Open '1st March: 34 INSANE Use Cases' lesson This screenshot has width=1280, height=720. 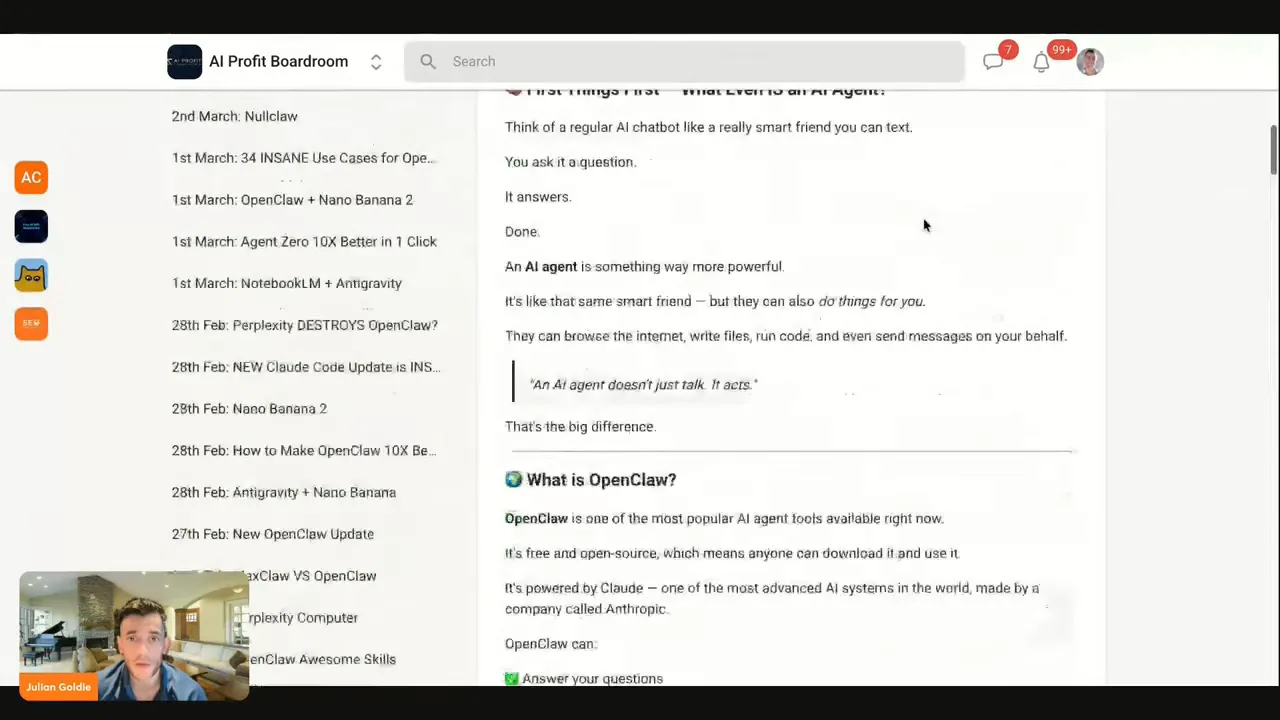[x=303, y=158]
